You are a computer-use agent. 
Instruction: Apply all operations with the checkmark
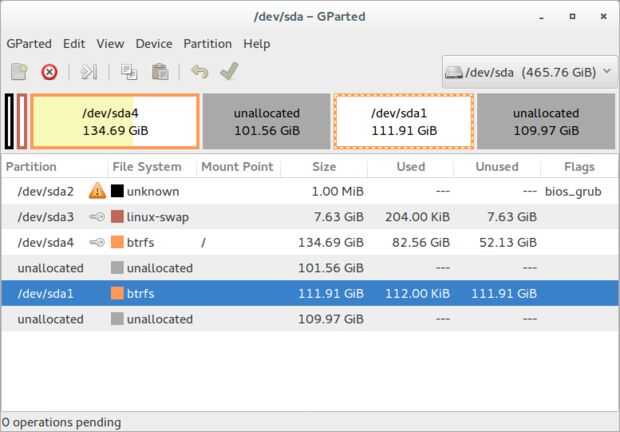tap(229, 71)
